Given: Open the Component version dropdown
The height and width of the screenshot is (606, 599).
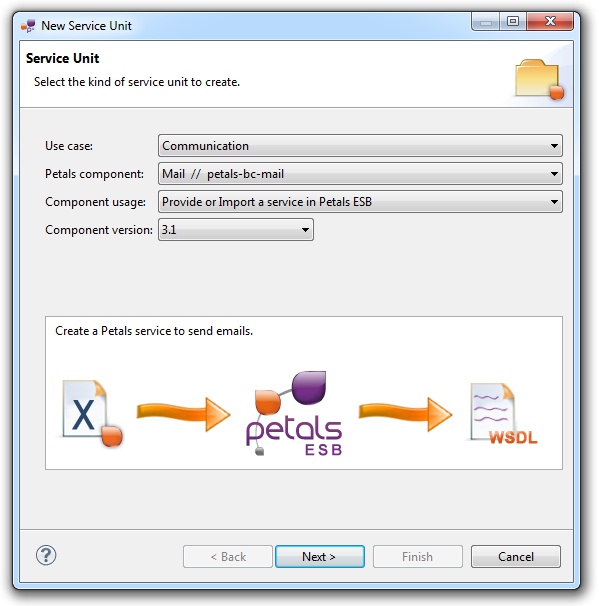Looking at the screenshot, I should coord(236,230).
